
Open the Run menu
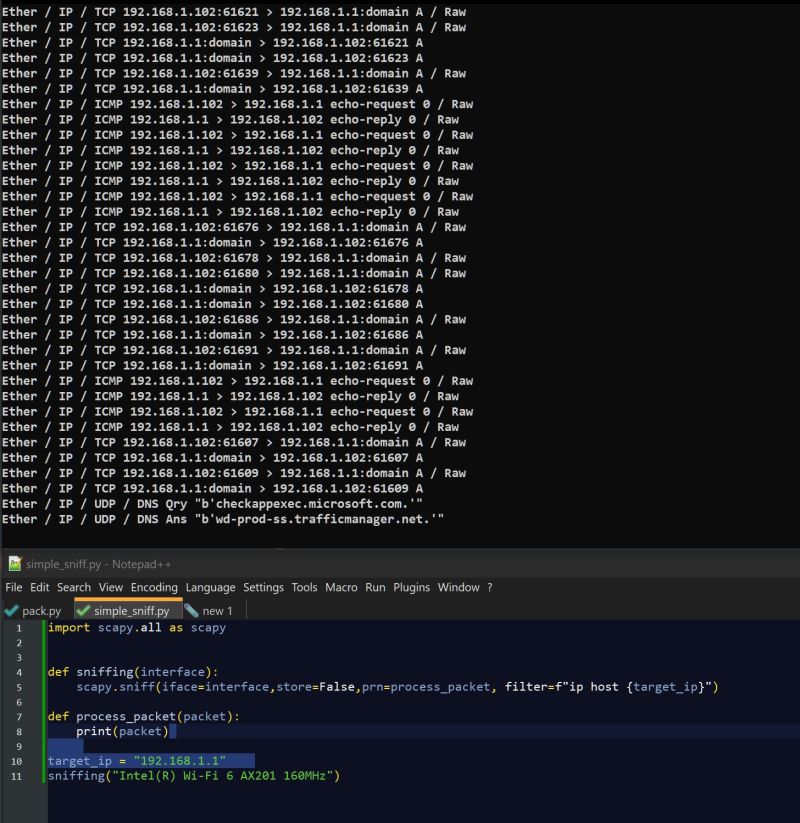pyautogui.click(x=375, y=587)
